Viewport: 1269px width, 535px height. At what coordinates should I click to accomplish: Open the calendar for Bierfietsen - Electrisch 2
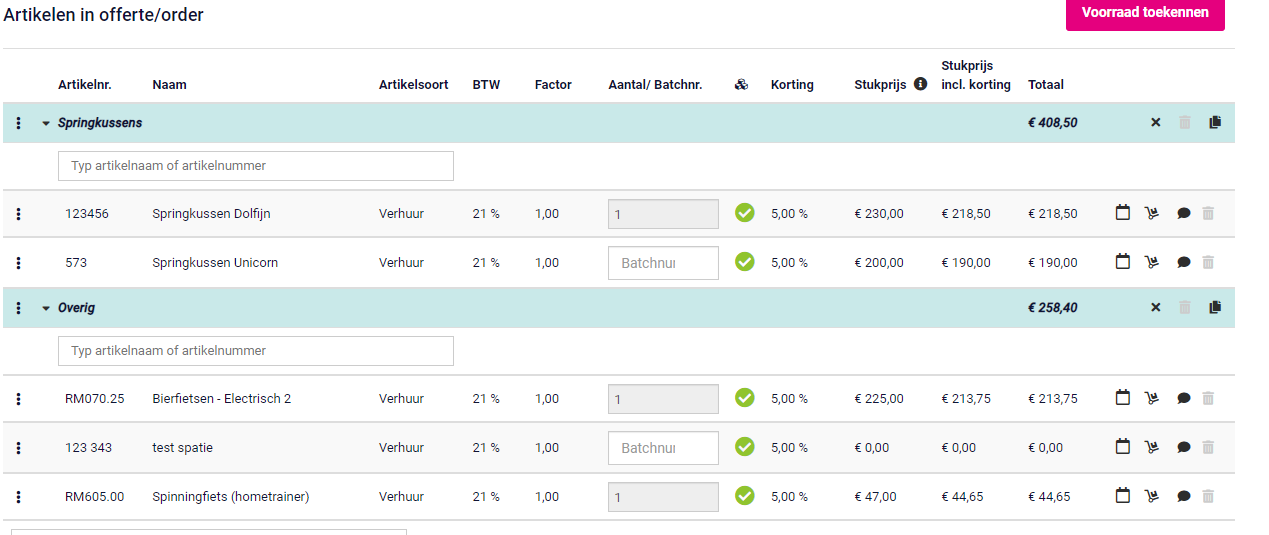(x=1123, y=398)
